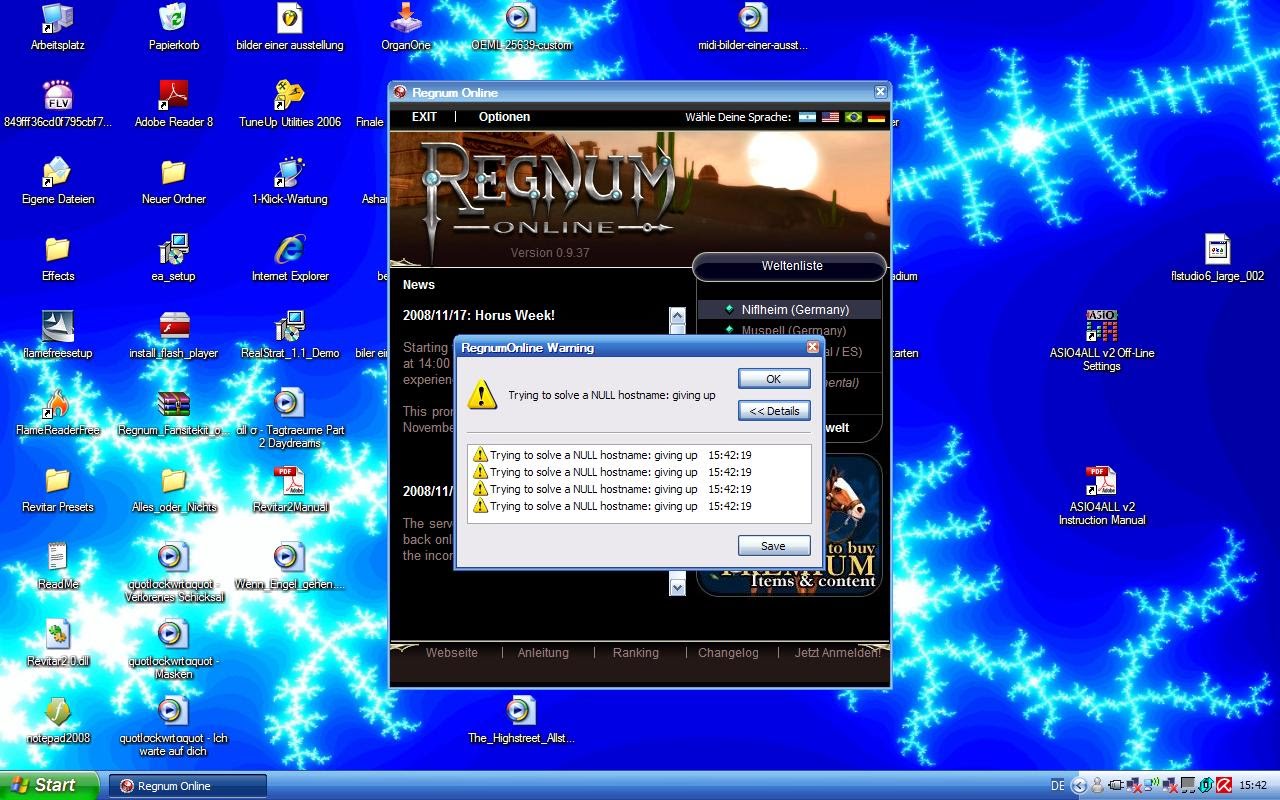Click Save in the warning dialog
Image resolution: width=1280 pixels, height=800 pixels.
tap(774, 546)
